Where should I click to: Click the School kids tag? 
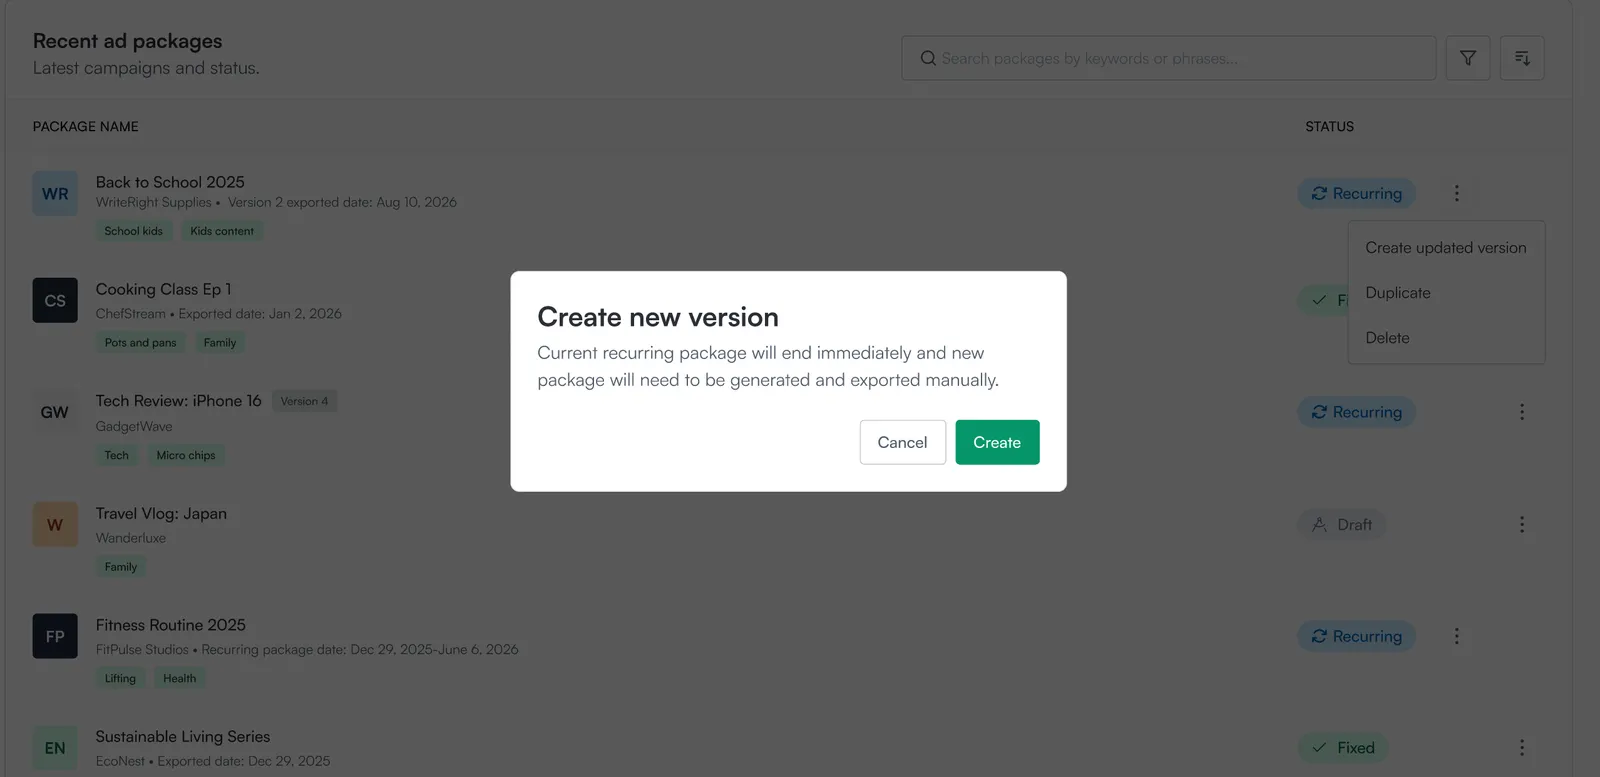click(134, 231)
